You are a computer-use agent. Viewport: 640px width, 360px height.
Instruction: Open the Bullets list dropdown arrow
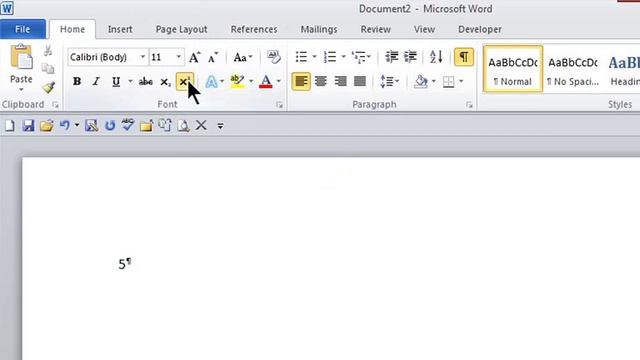(314, 57)
